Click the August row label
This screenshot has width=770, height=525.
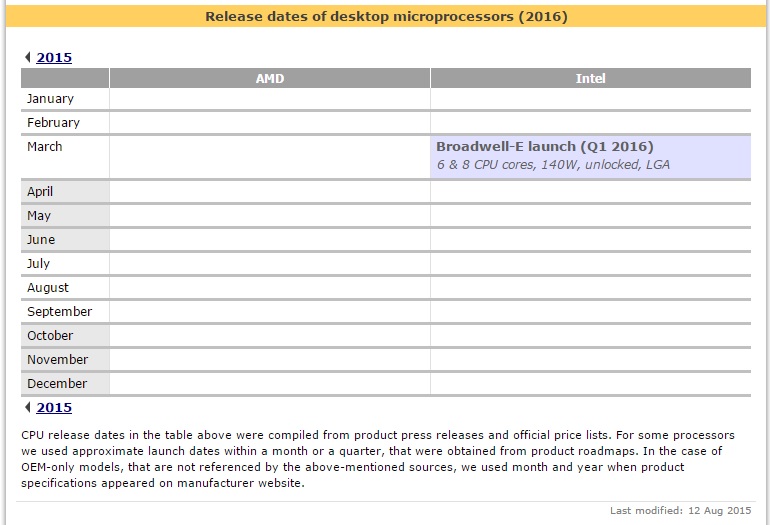(48, 288)
